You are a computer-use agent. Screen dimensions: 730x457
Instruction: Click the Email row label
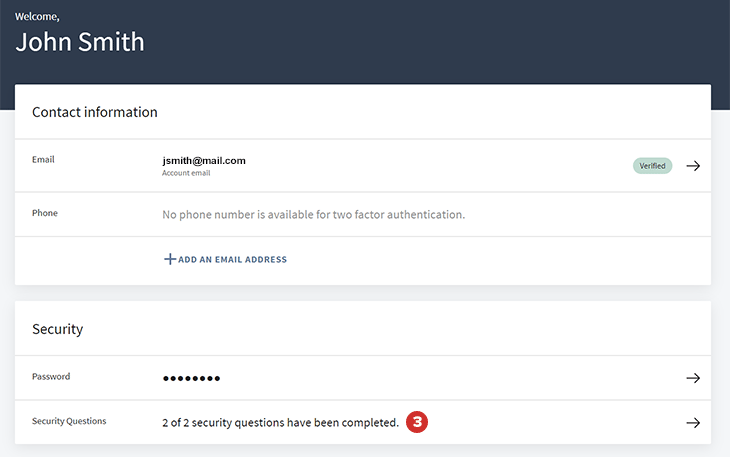pyautogui.click(x=44, y=159)
